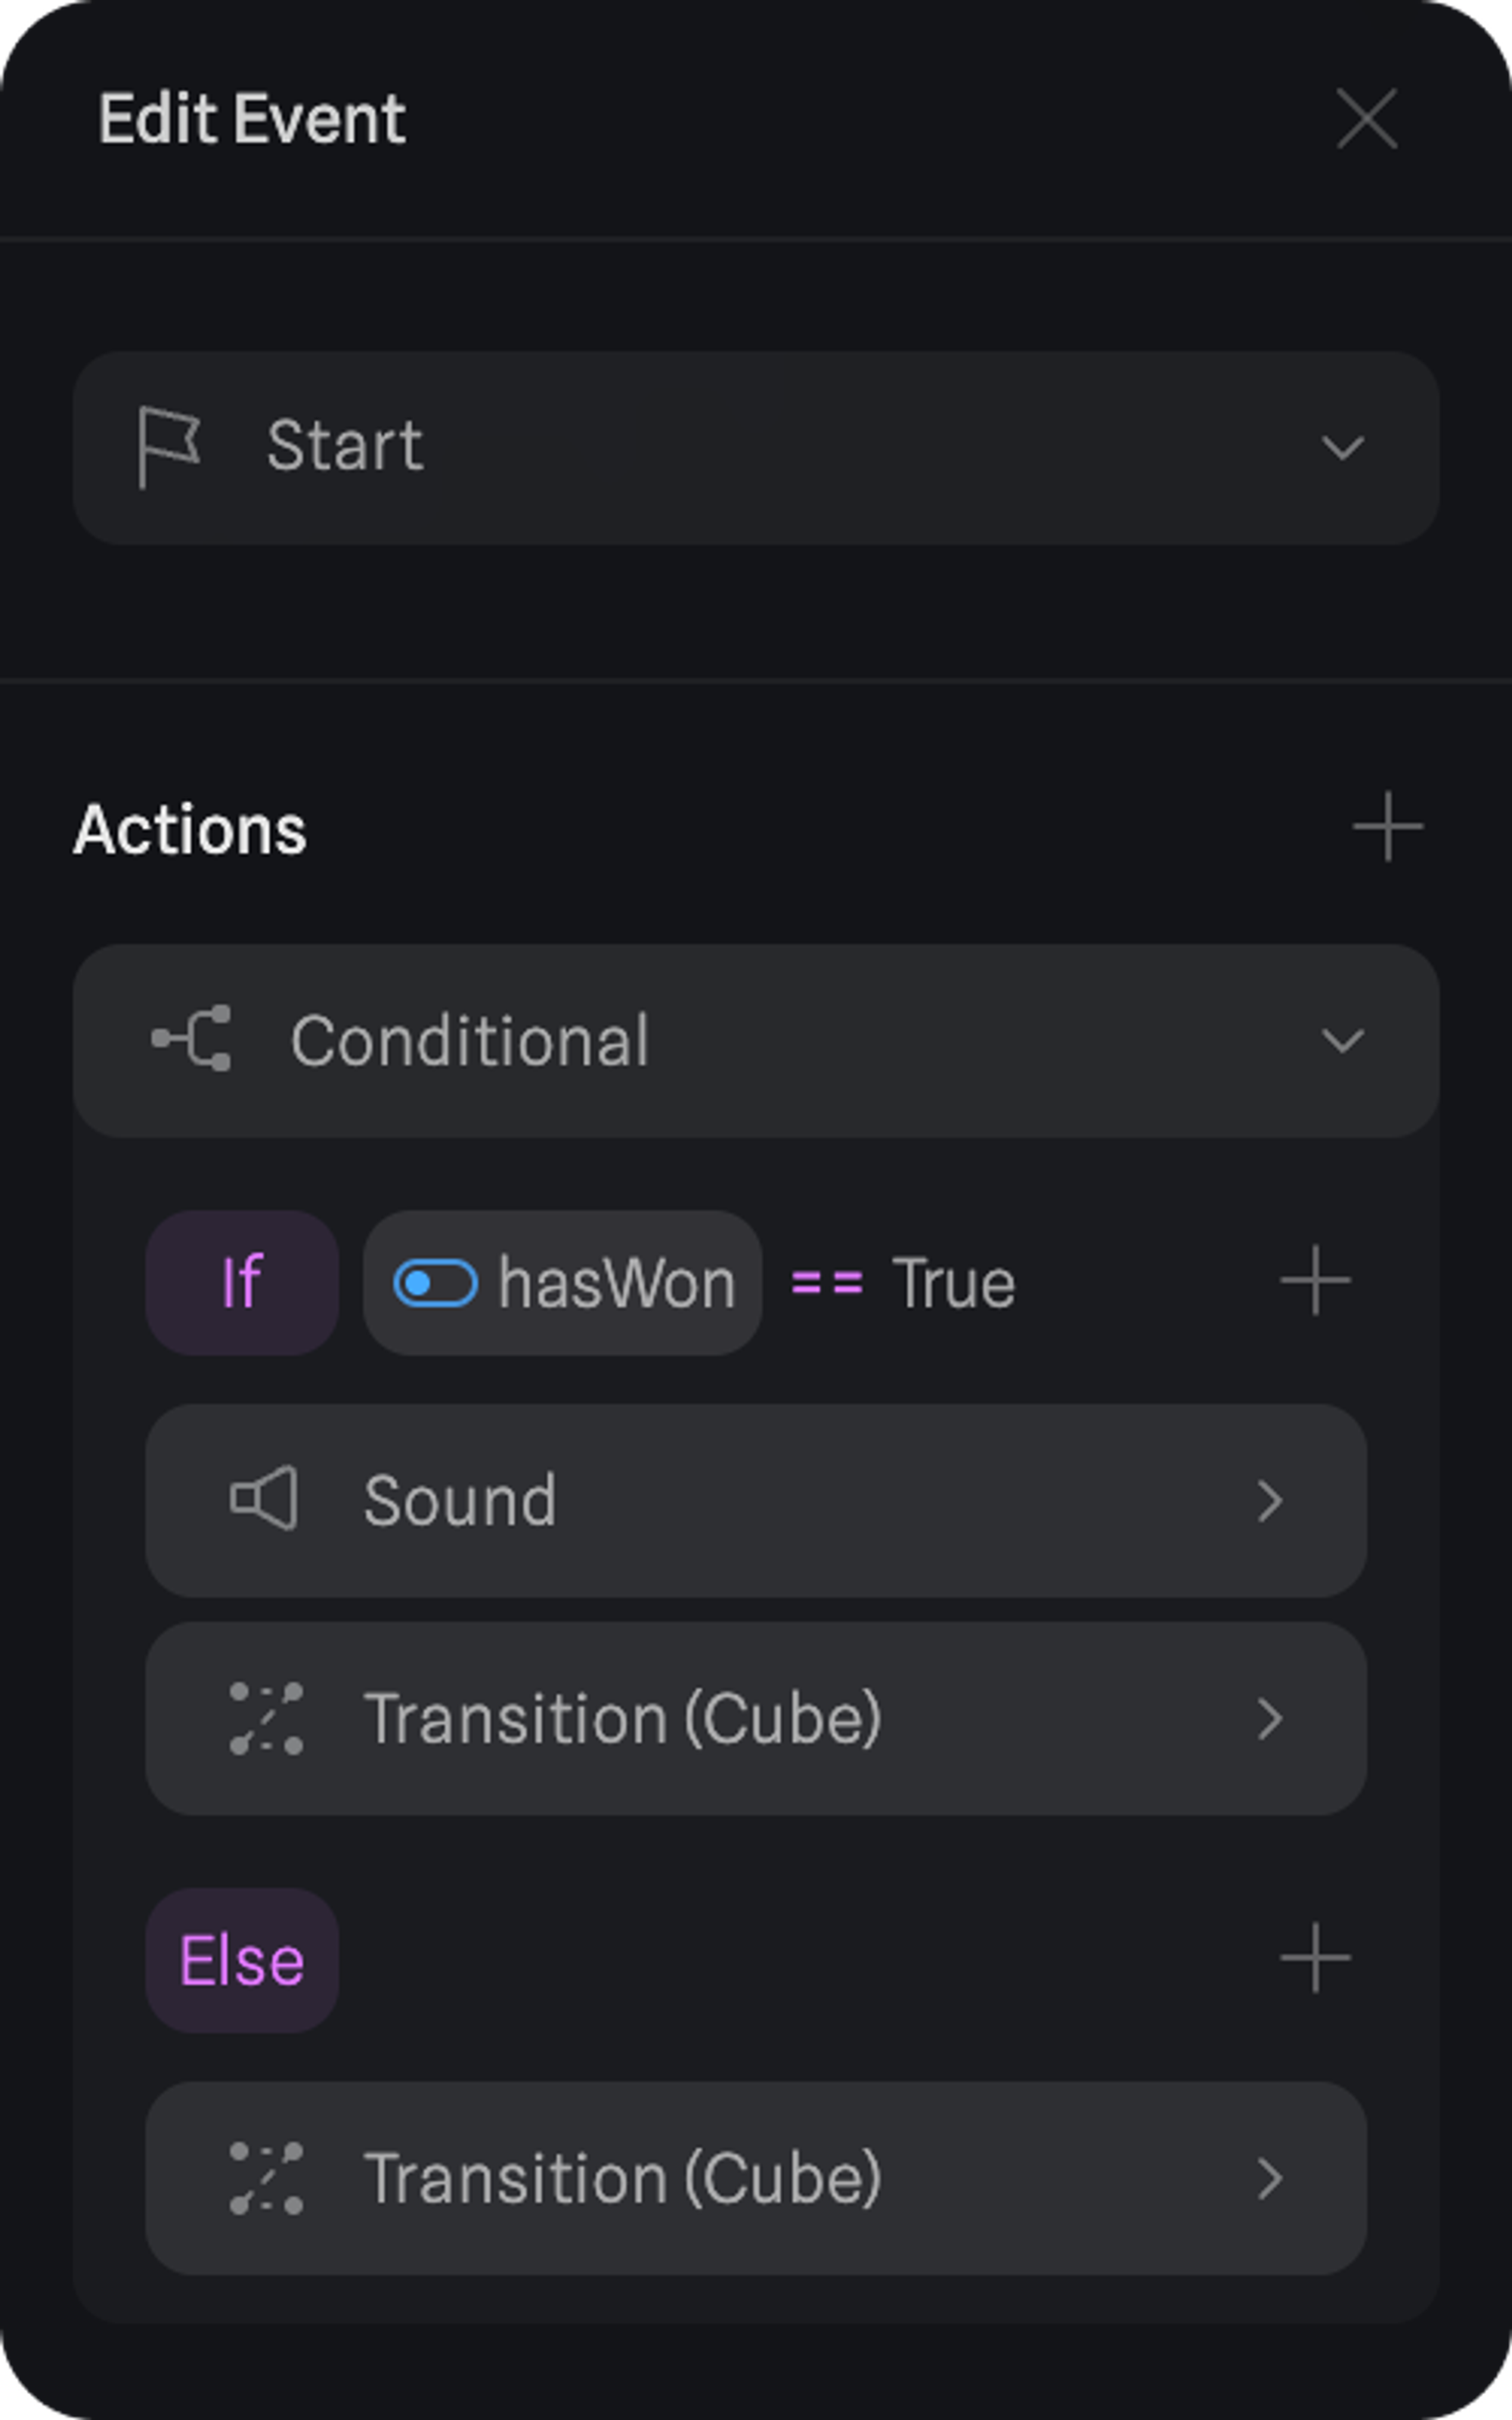The image size is (1512, 2420).
Task: Add an action to the Else branch
Action: click(1315, 1958)
